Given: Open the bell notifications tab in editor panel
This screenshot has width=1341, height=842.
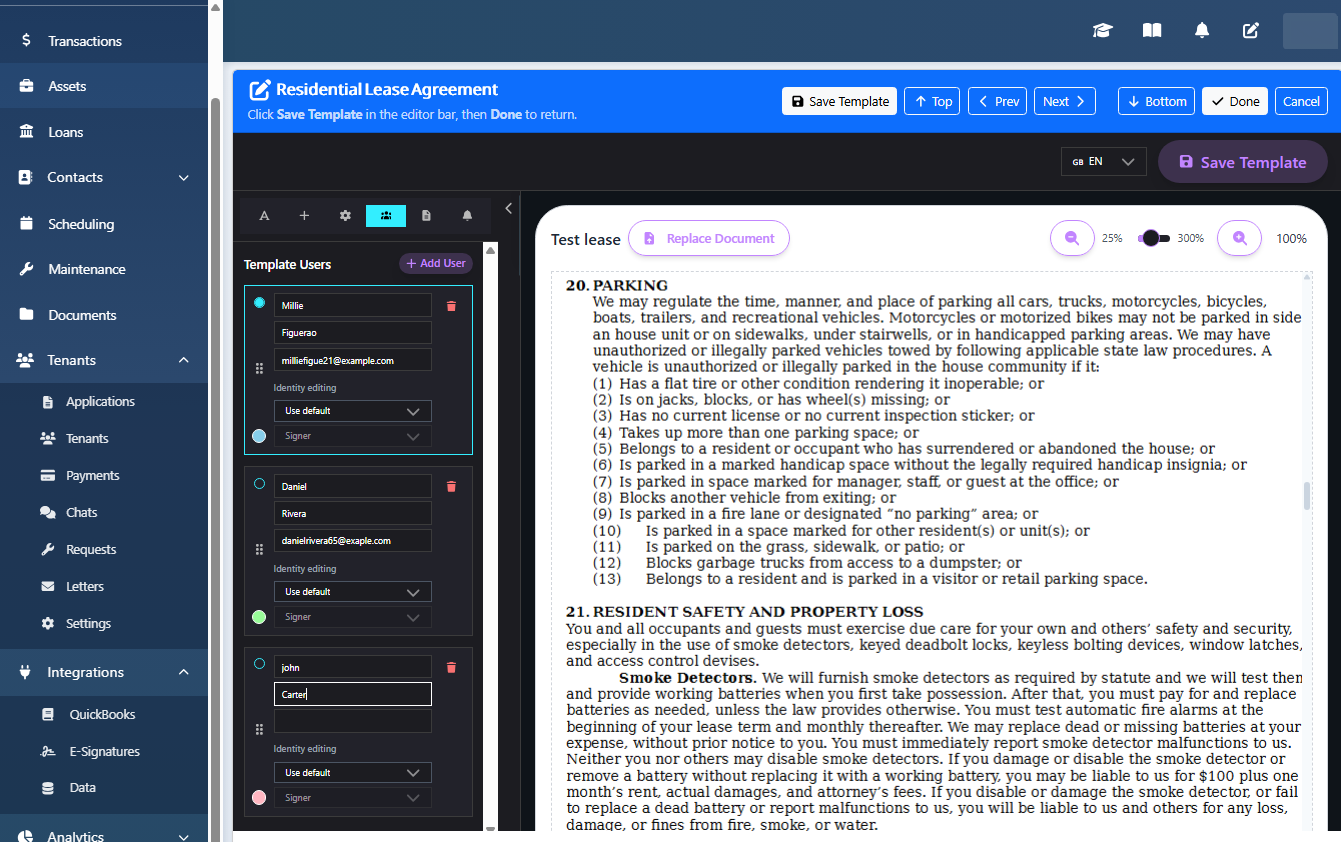Looking at the screenshot, I should tap(467, 215).
